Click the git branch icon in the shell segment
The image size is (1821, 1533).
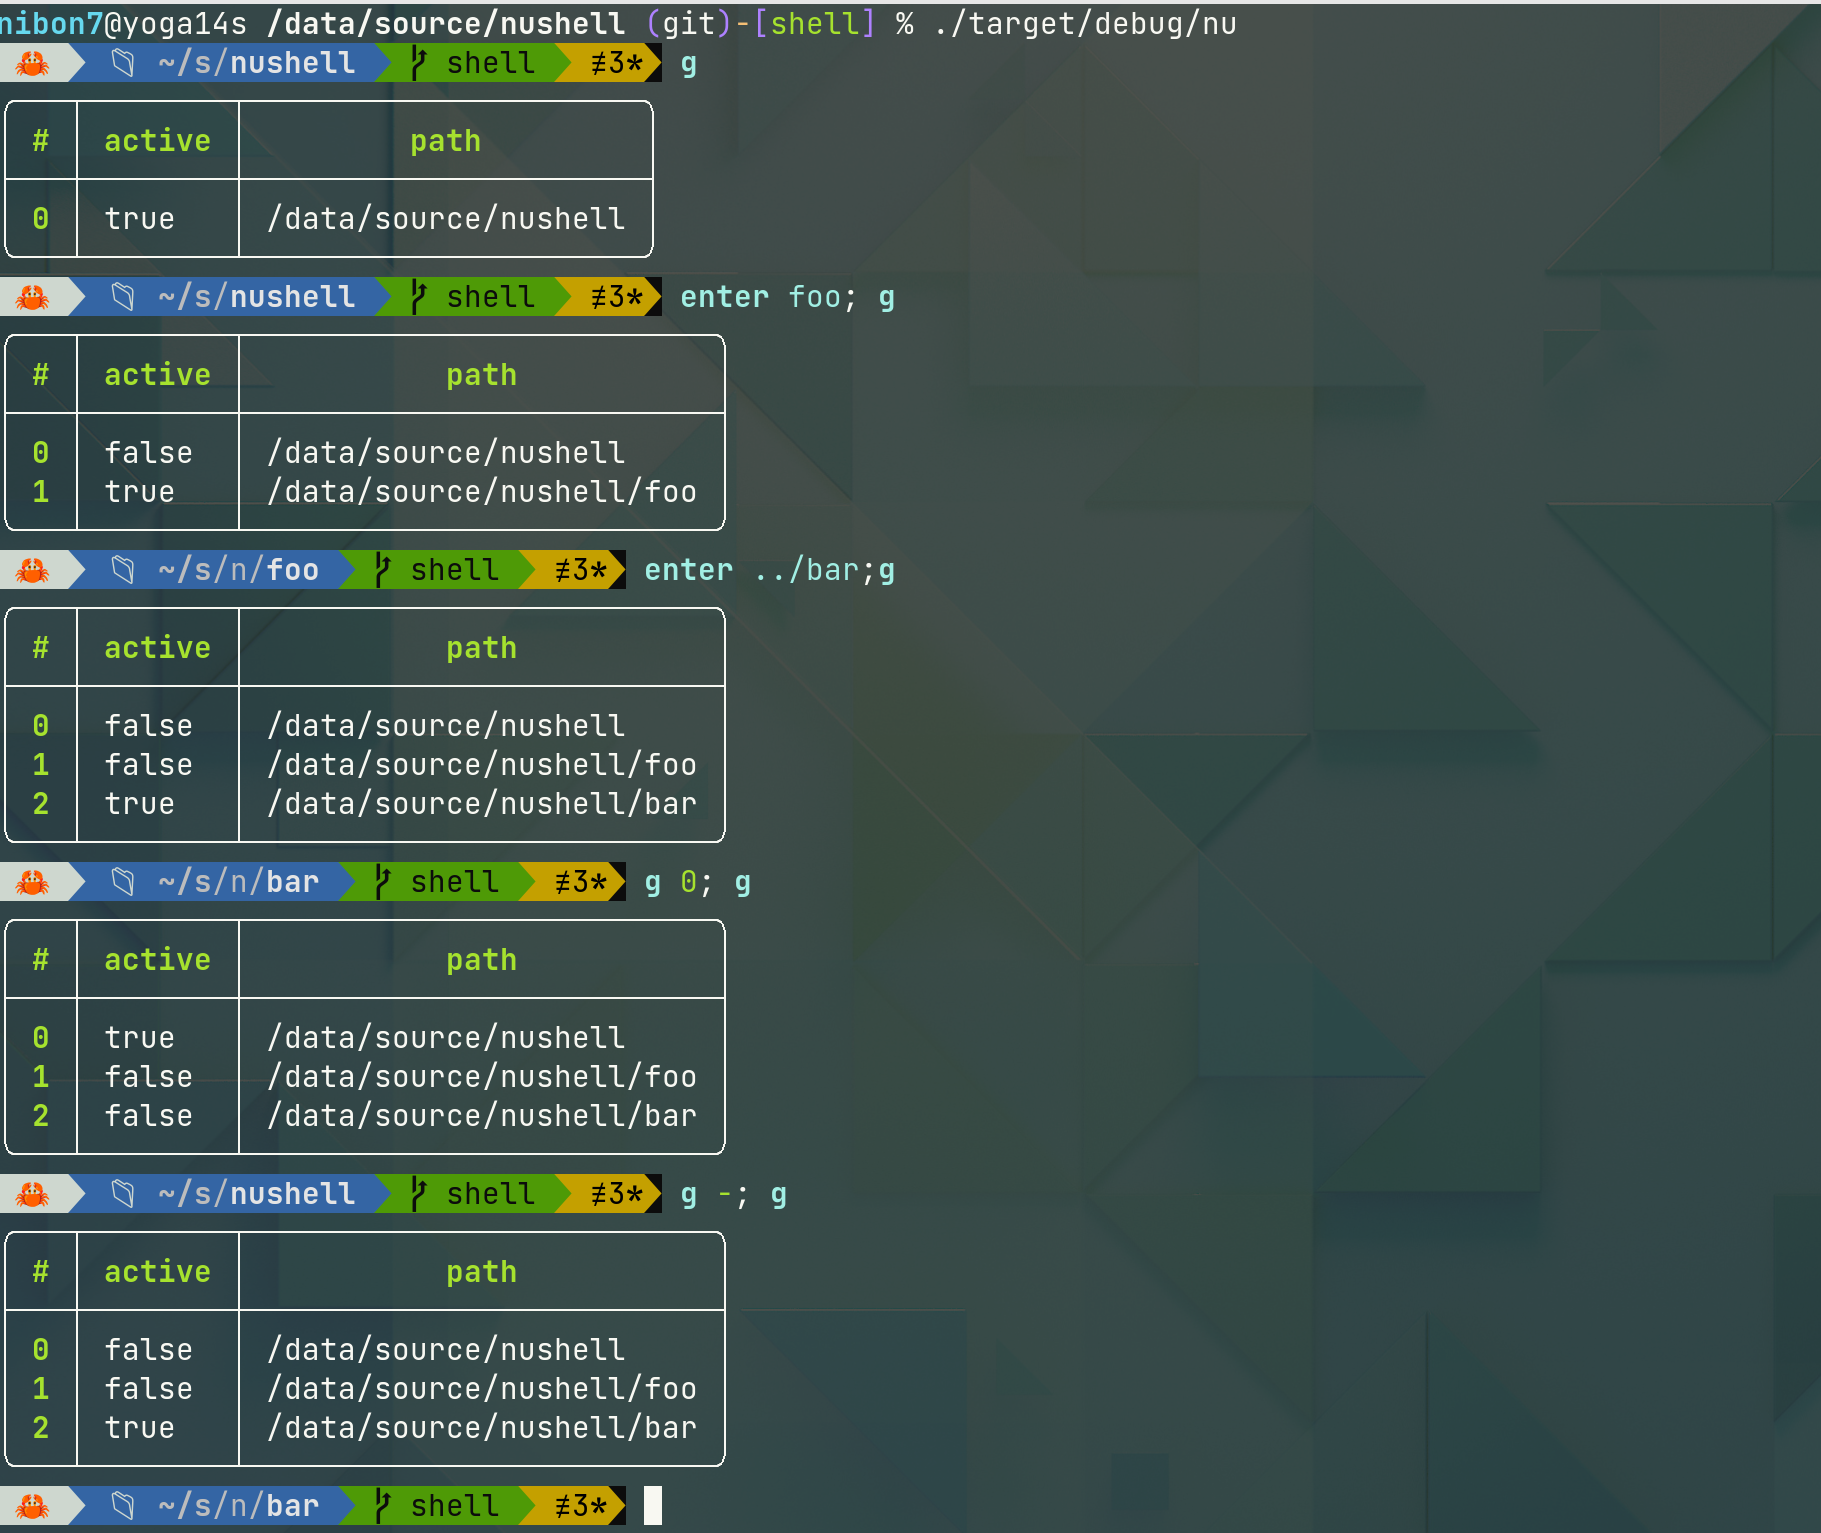click(417, 62)
